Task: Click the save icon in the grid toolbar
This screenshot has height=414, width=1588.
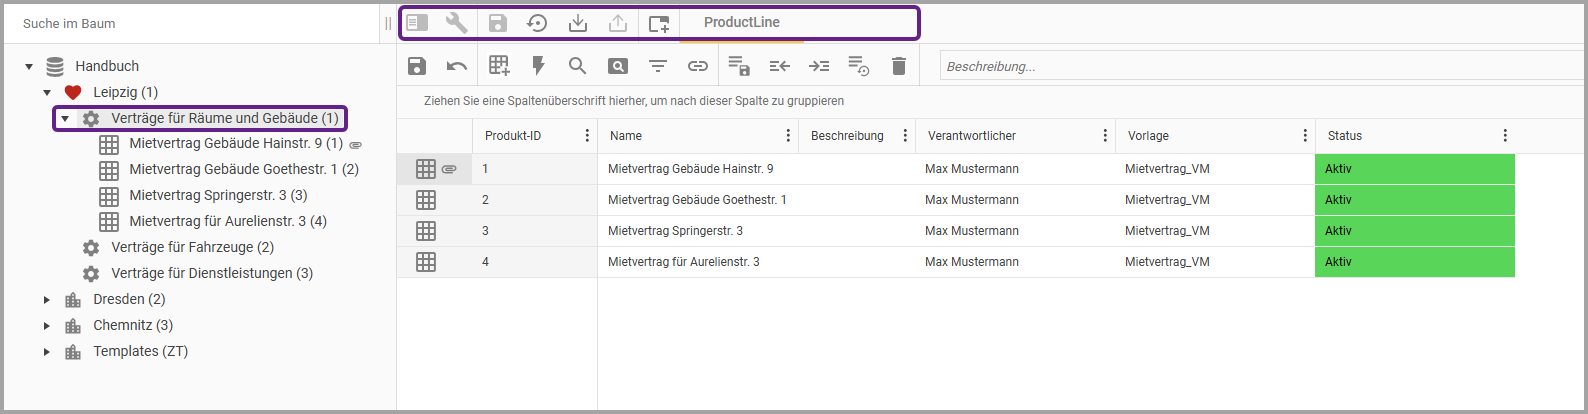Action: click(417, 66)
